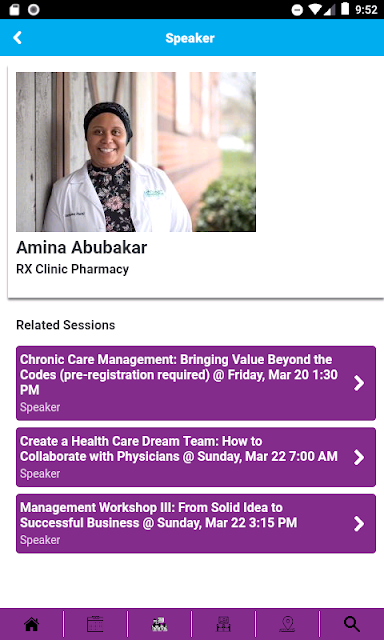
Task: Tap the Wi-Fi status bar icon
Action: tap(315, 9)
